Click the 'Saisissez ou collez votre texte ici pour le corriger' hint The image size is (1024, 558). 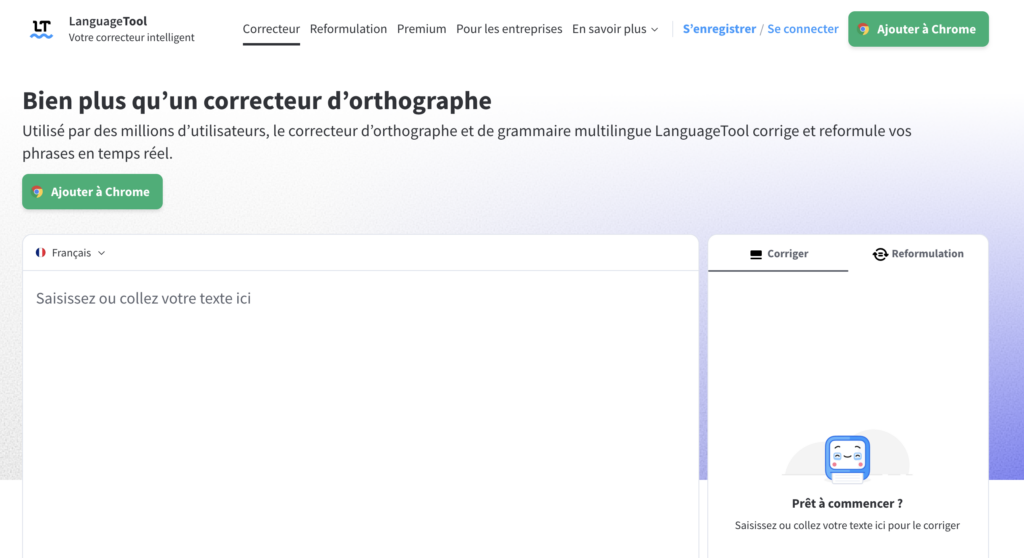(847, 525)
